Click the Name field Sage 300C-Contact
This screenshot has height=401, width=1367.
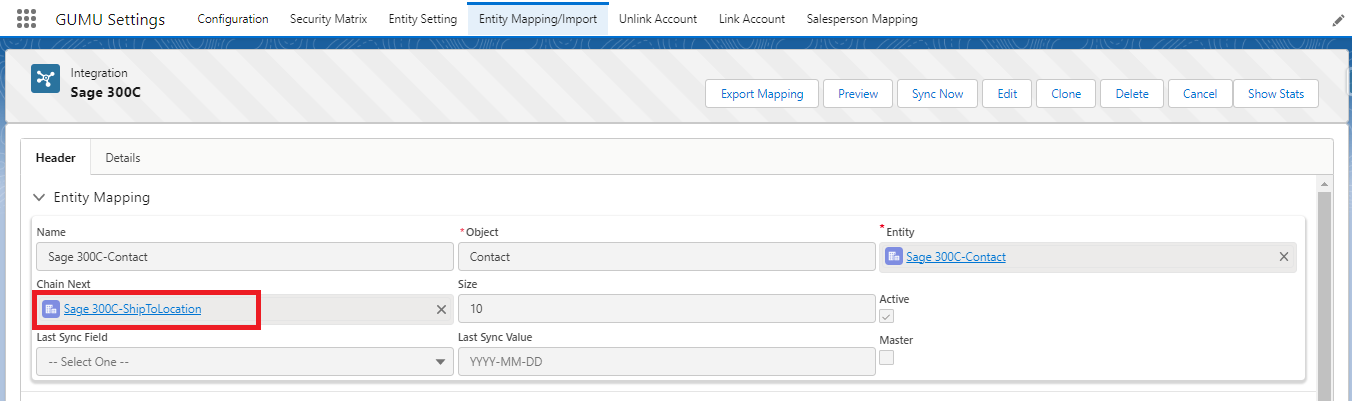point(245,257)
